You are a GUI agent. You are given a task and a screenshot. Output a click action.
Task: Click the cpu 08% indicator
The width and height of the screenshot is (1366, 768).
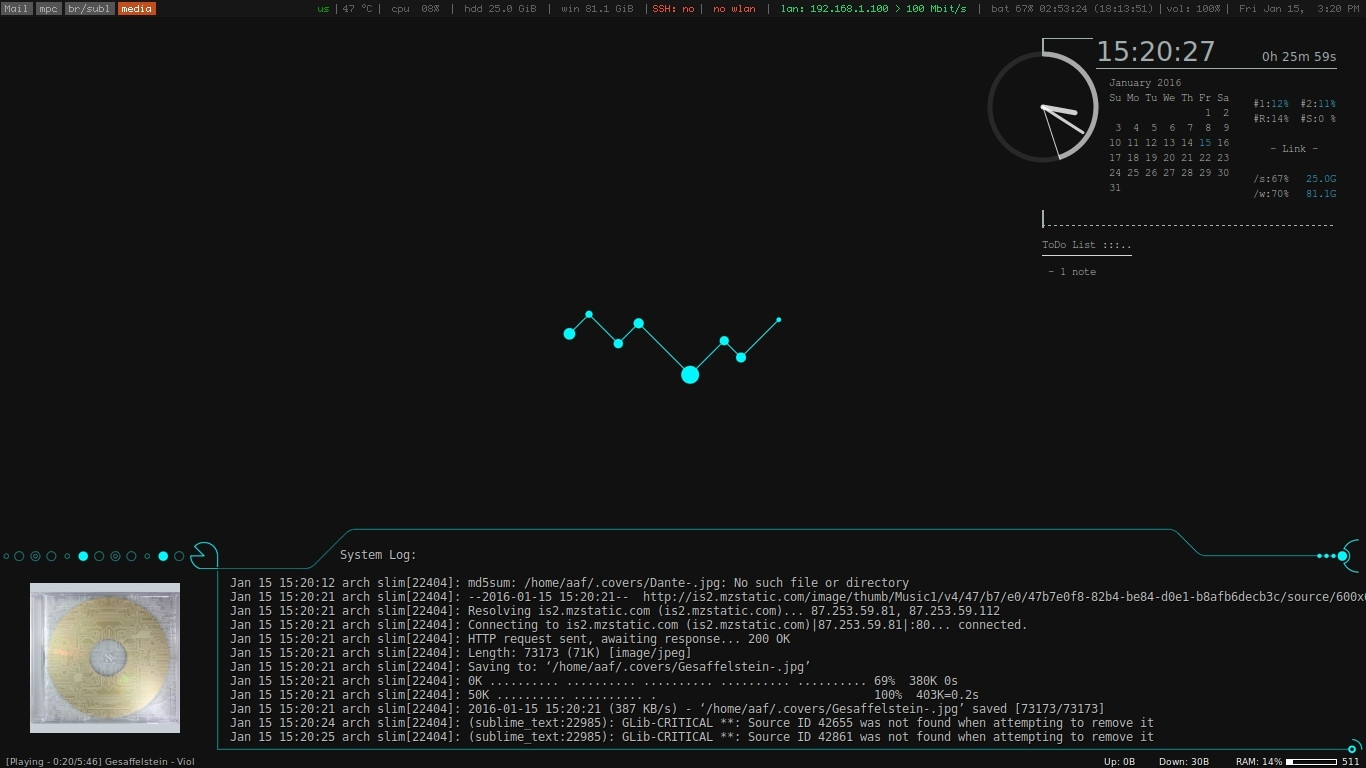click(x=415, y=8)
